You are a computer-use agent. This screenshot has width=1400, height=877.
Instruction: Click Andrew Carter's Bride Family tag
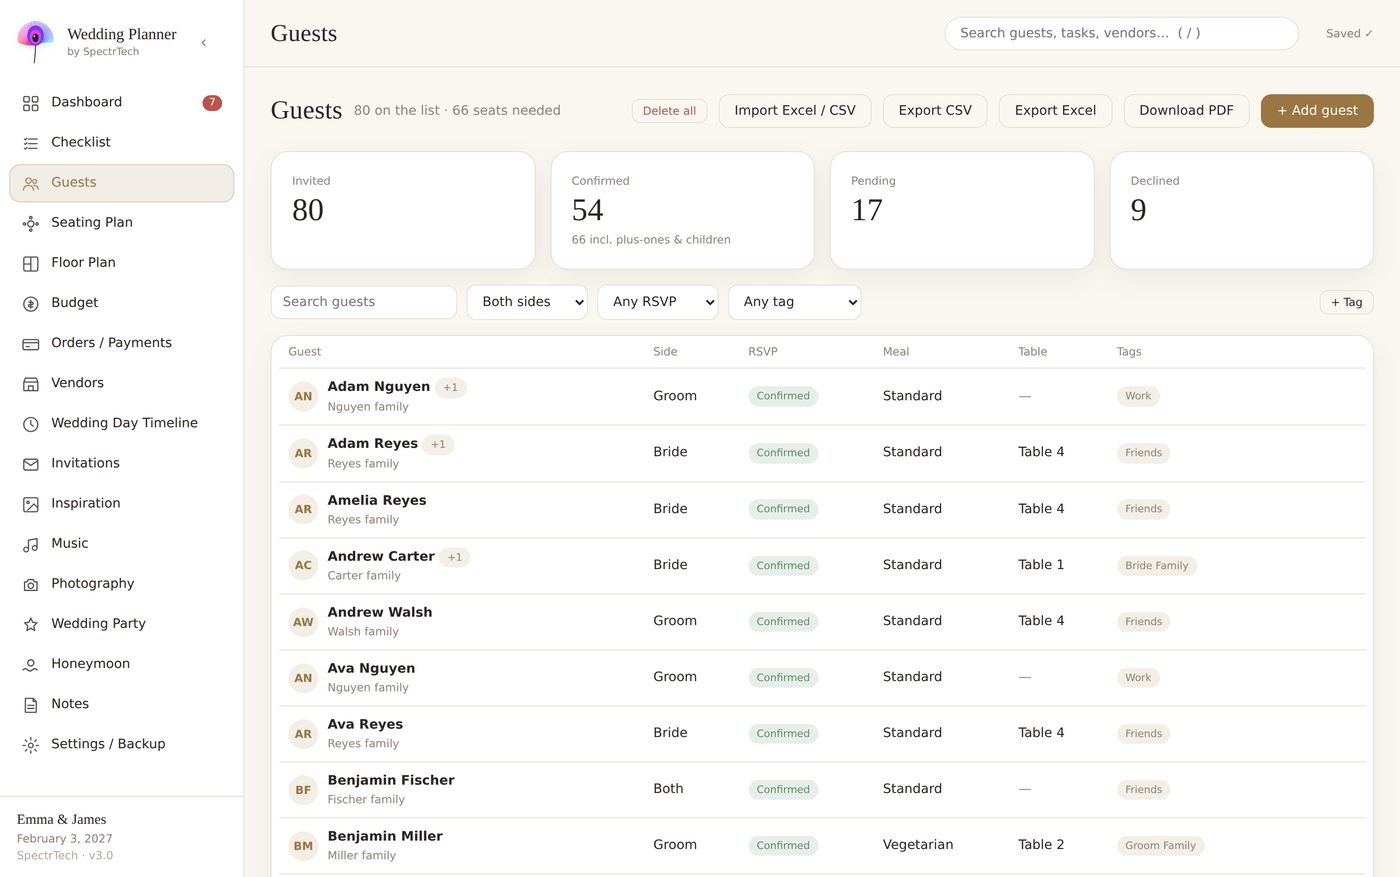pyautogui.click(x=1156, y=566)
